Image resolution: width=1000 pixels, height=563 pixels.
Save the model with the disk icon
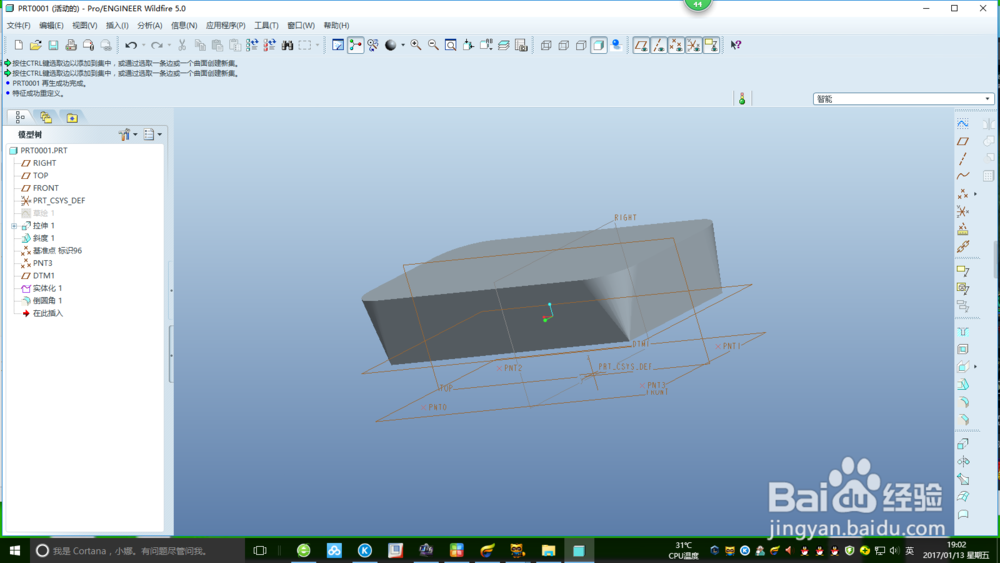coord(54,45)
